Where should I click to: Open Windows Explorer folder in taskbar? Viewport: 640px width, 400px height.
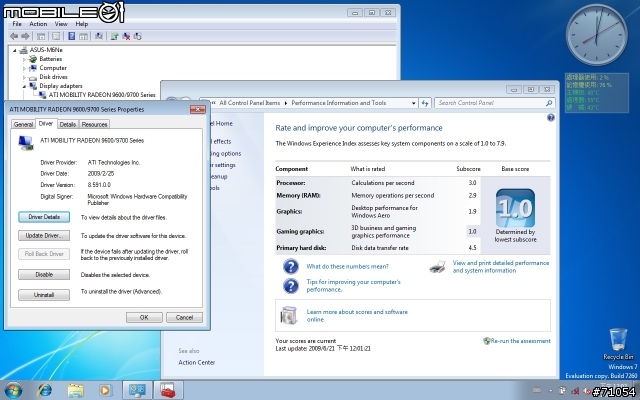point(76,390)
